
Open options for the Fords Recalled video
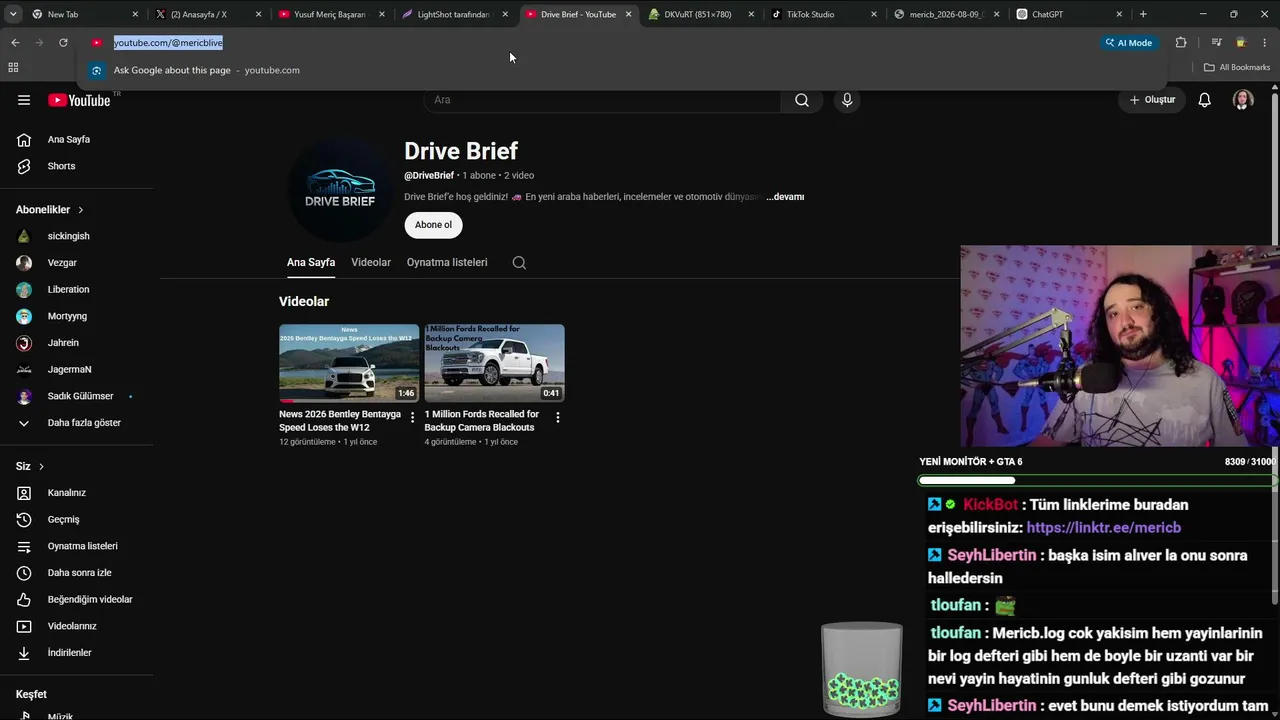[x=558, y=417]
